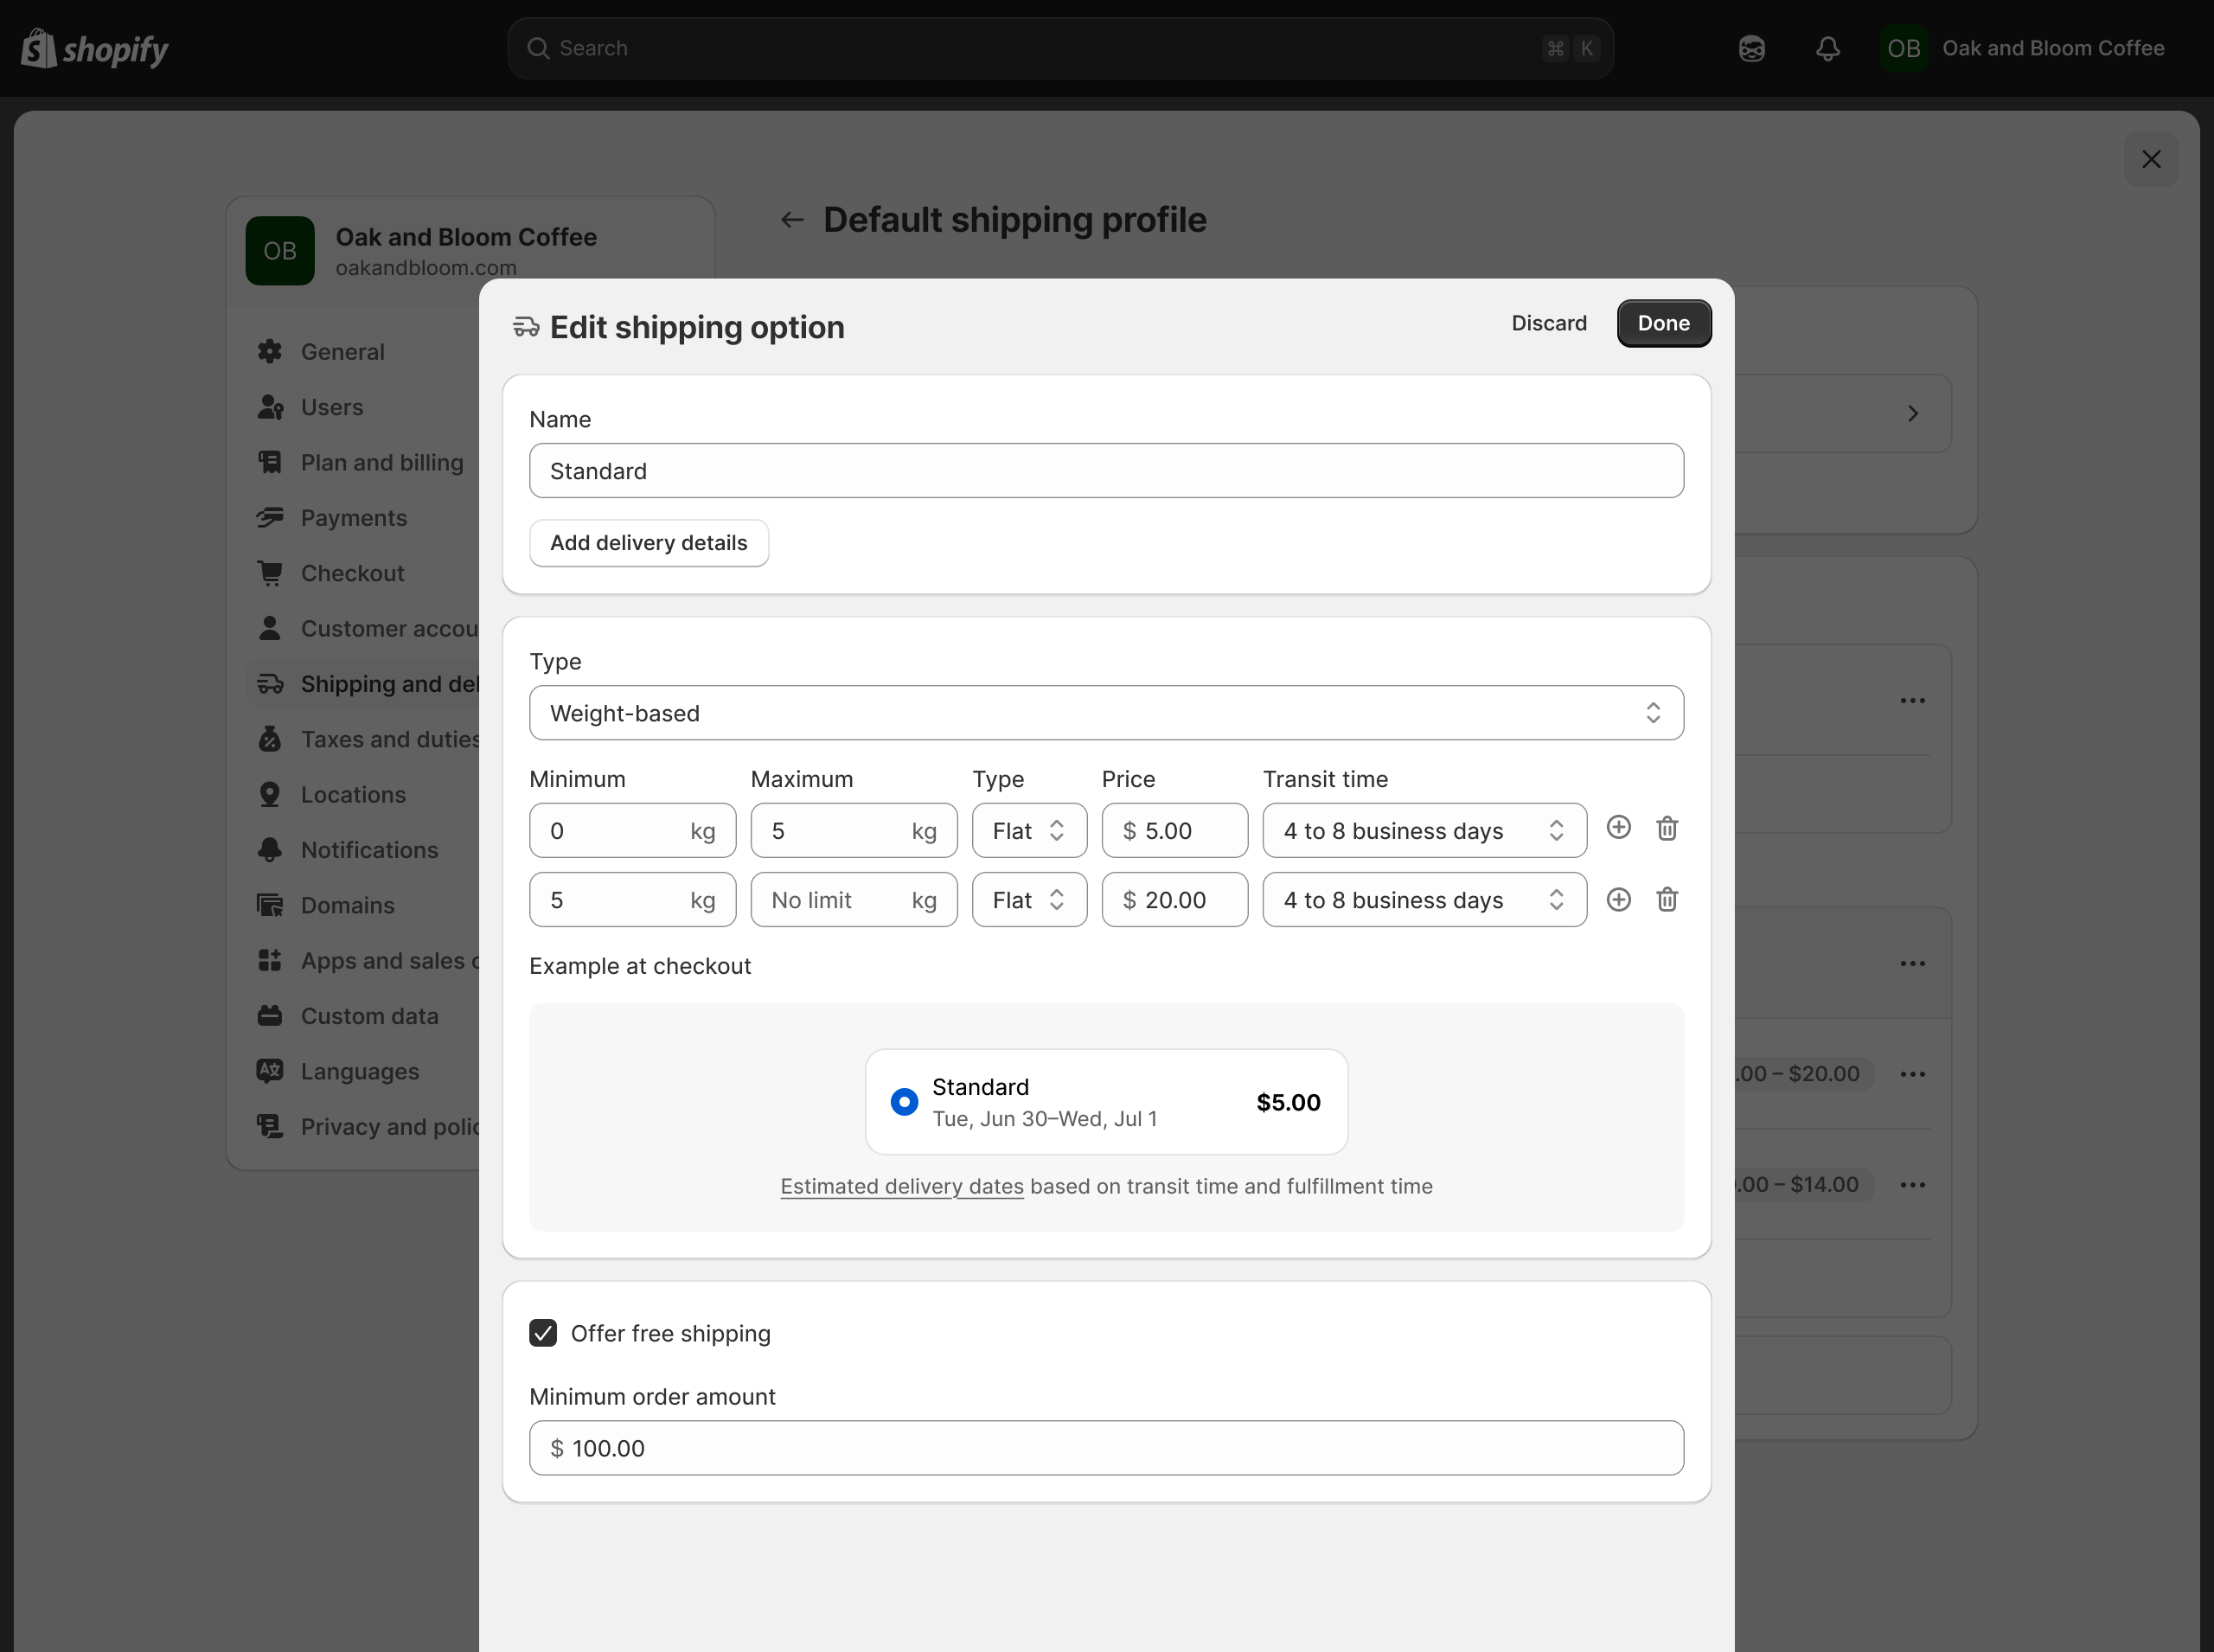Click the Users icon in sidebar
Screen dimensions: 2214x1652
tap(270, 407)
